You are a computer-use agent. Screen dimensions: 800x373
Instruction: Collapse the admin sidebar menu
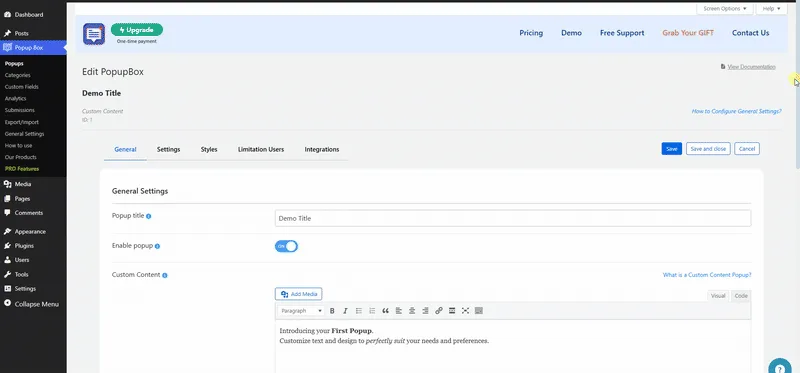33,304
